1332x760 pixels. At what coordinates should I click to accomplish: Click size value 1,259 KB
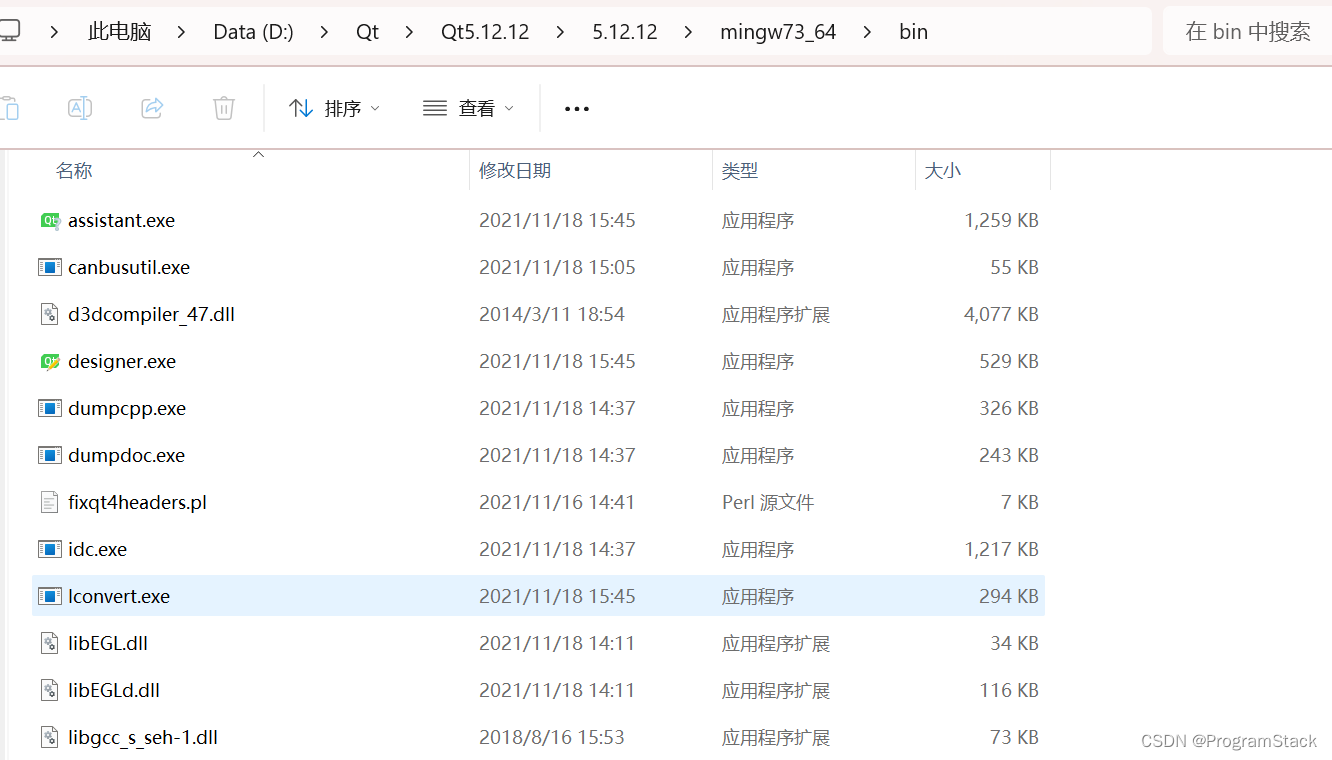(1001, 220)
